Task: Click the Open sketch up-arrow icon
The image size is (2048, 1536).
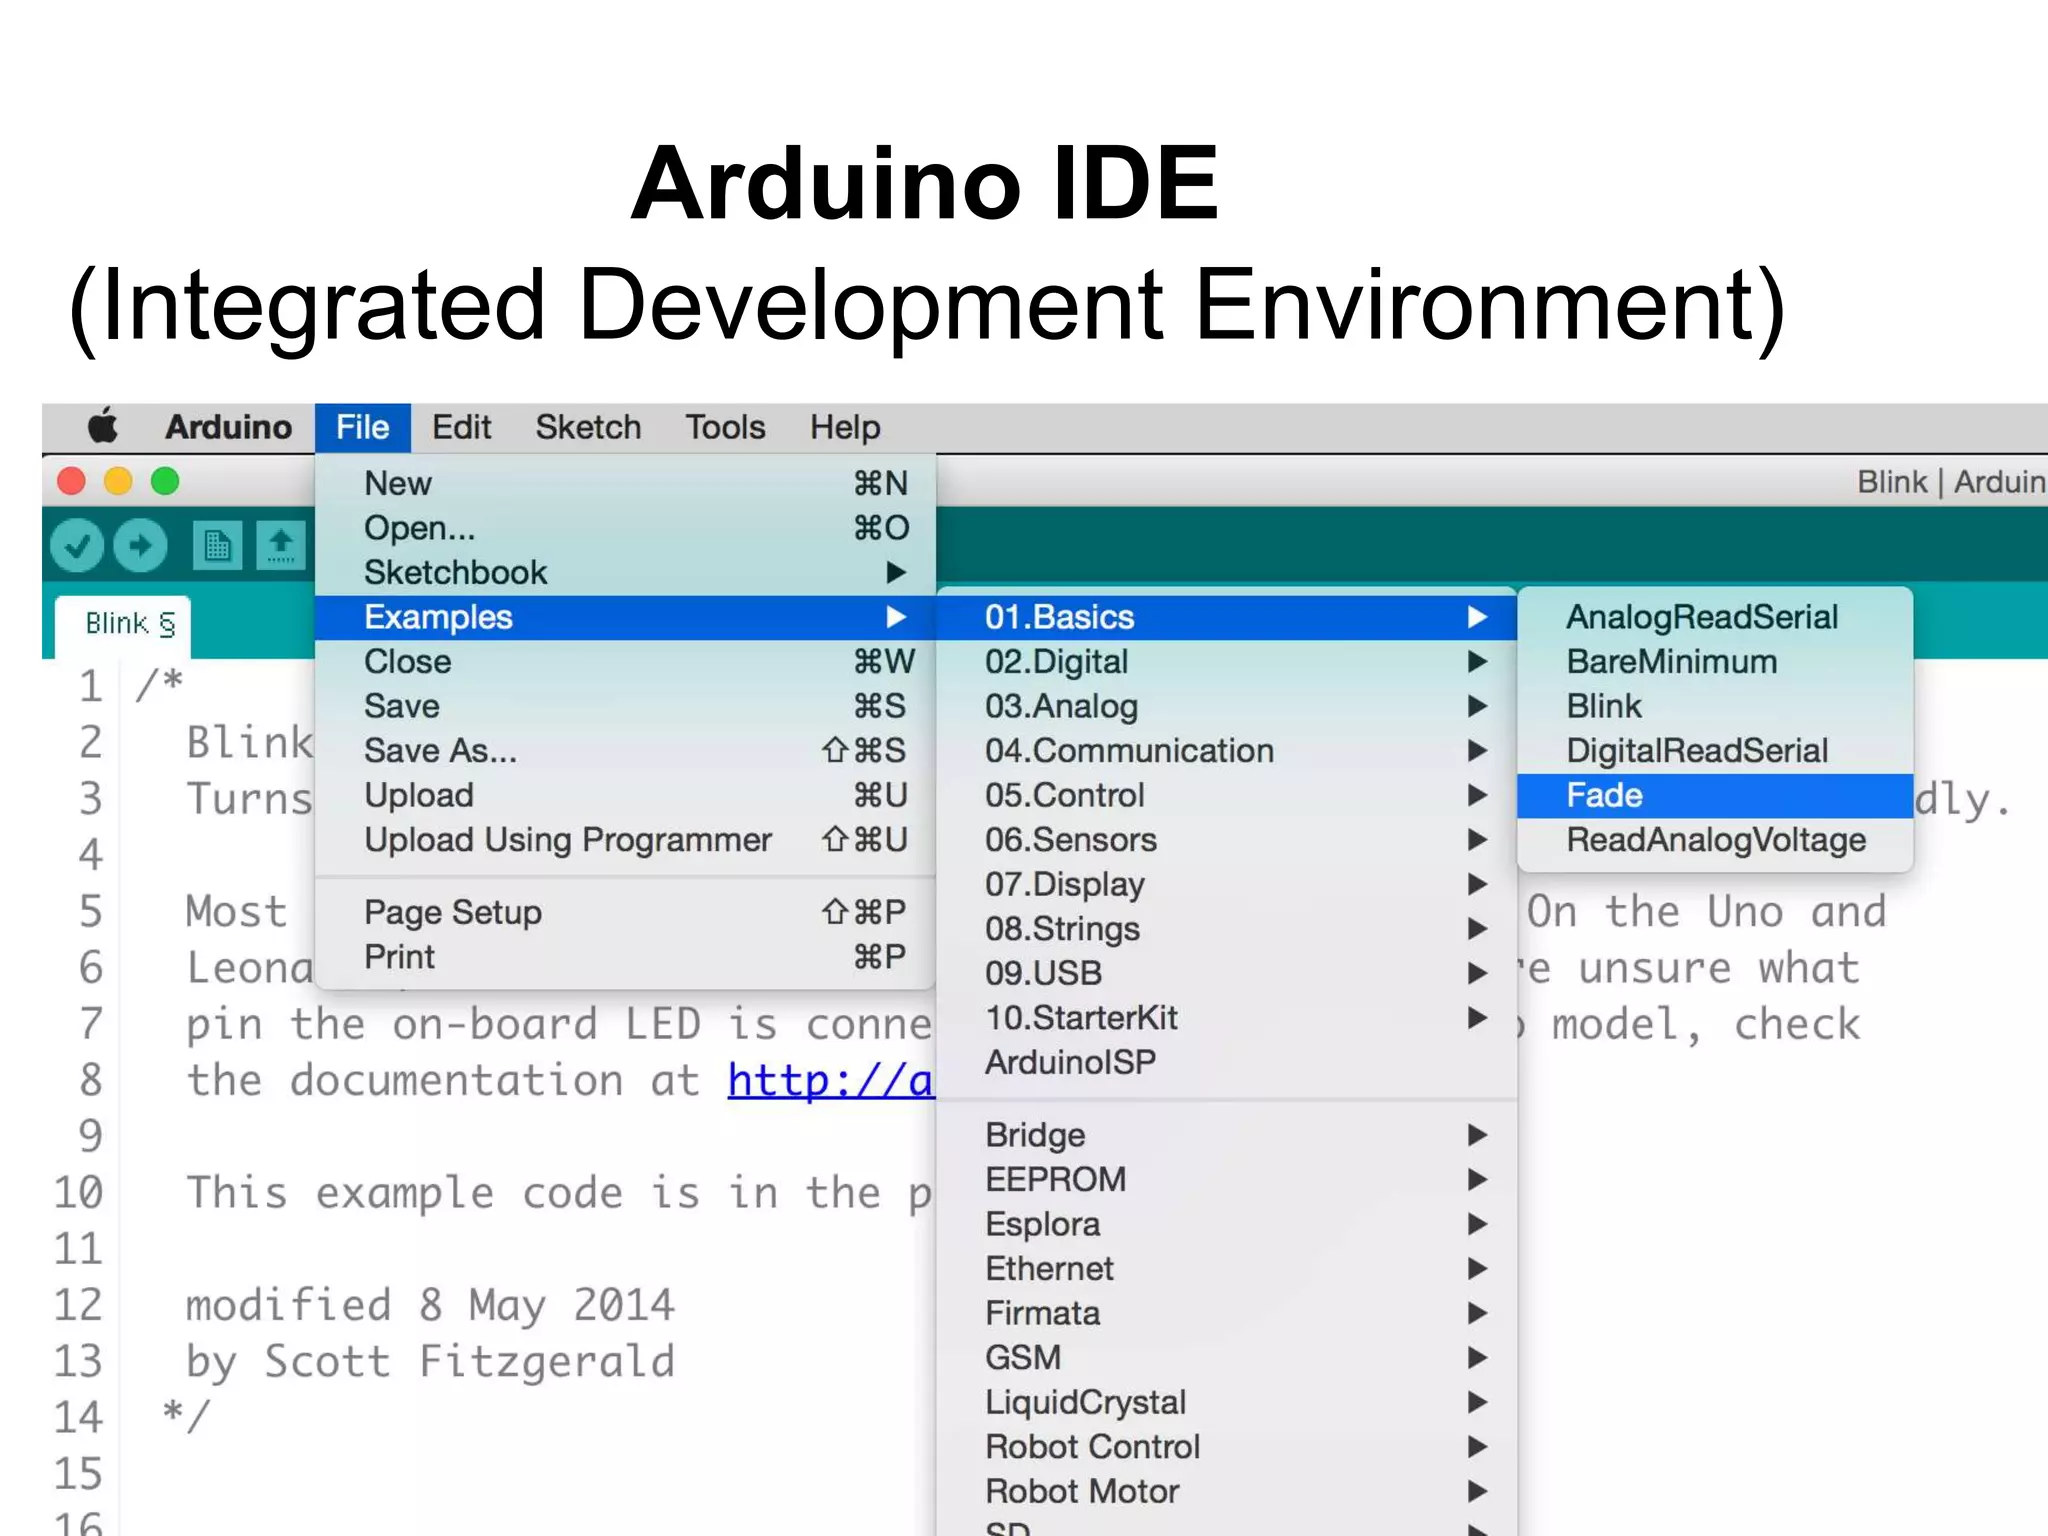Action: click(x=281, y=546)
